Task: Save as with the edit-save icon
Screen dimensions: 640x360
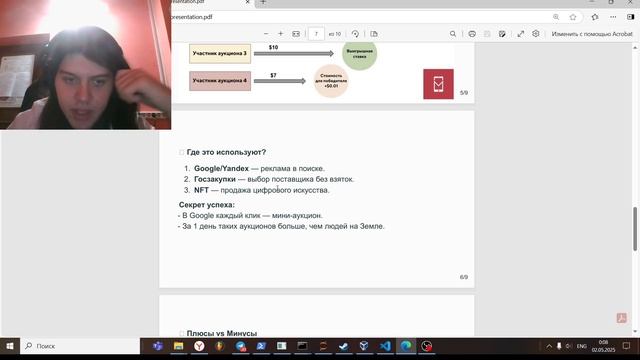Action: click(x=502, y=34)
